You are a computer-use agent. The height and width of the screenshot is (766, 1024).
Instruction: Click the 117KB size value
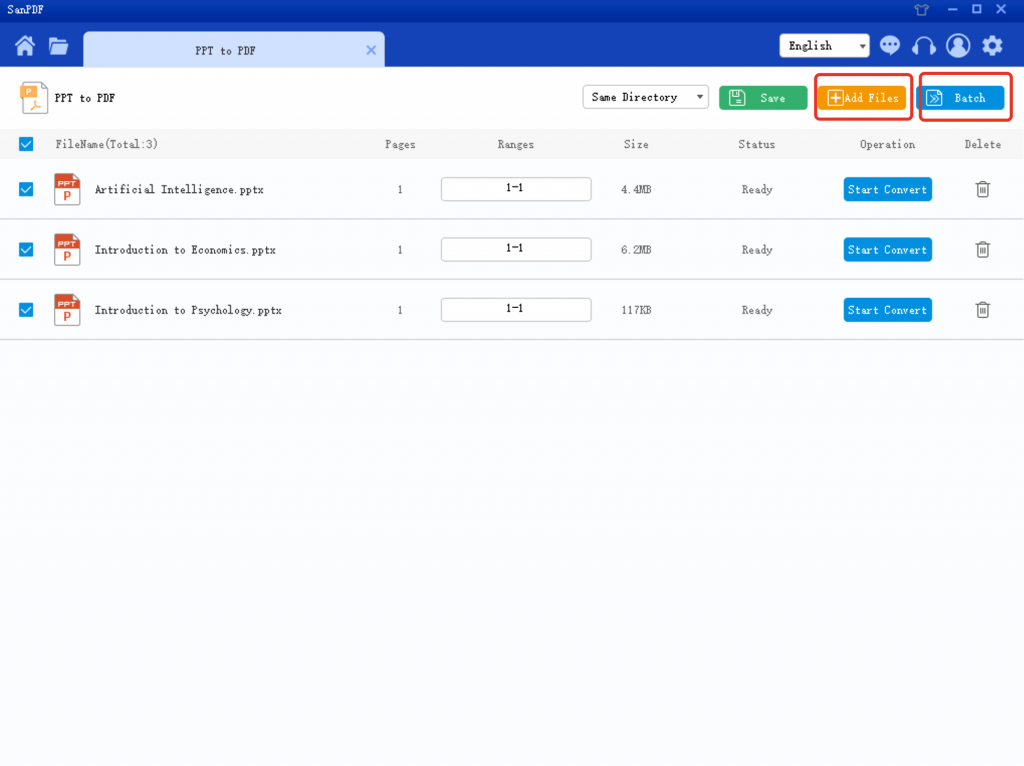636,310
